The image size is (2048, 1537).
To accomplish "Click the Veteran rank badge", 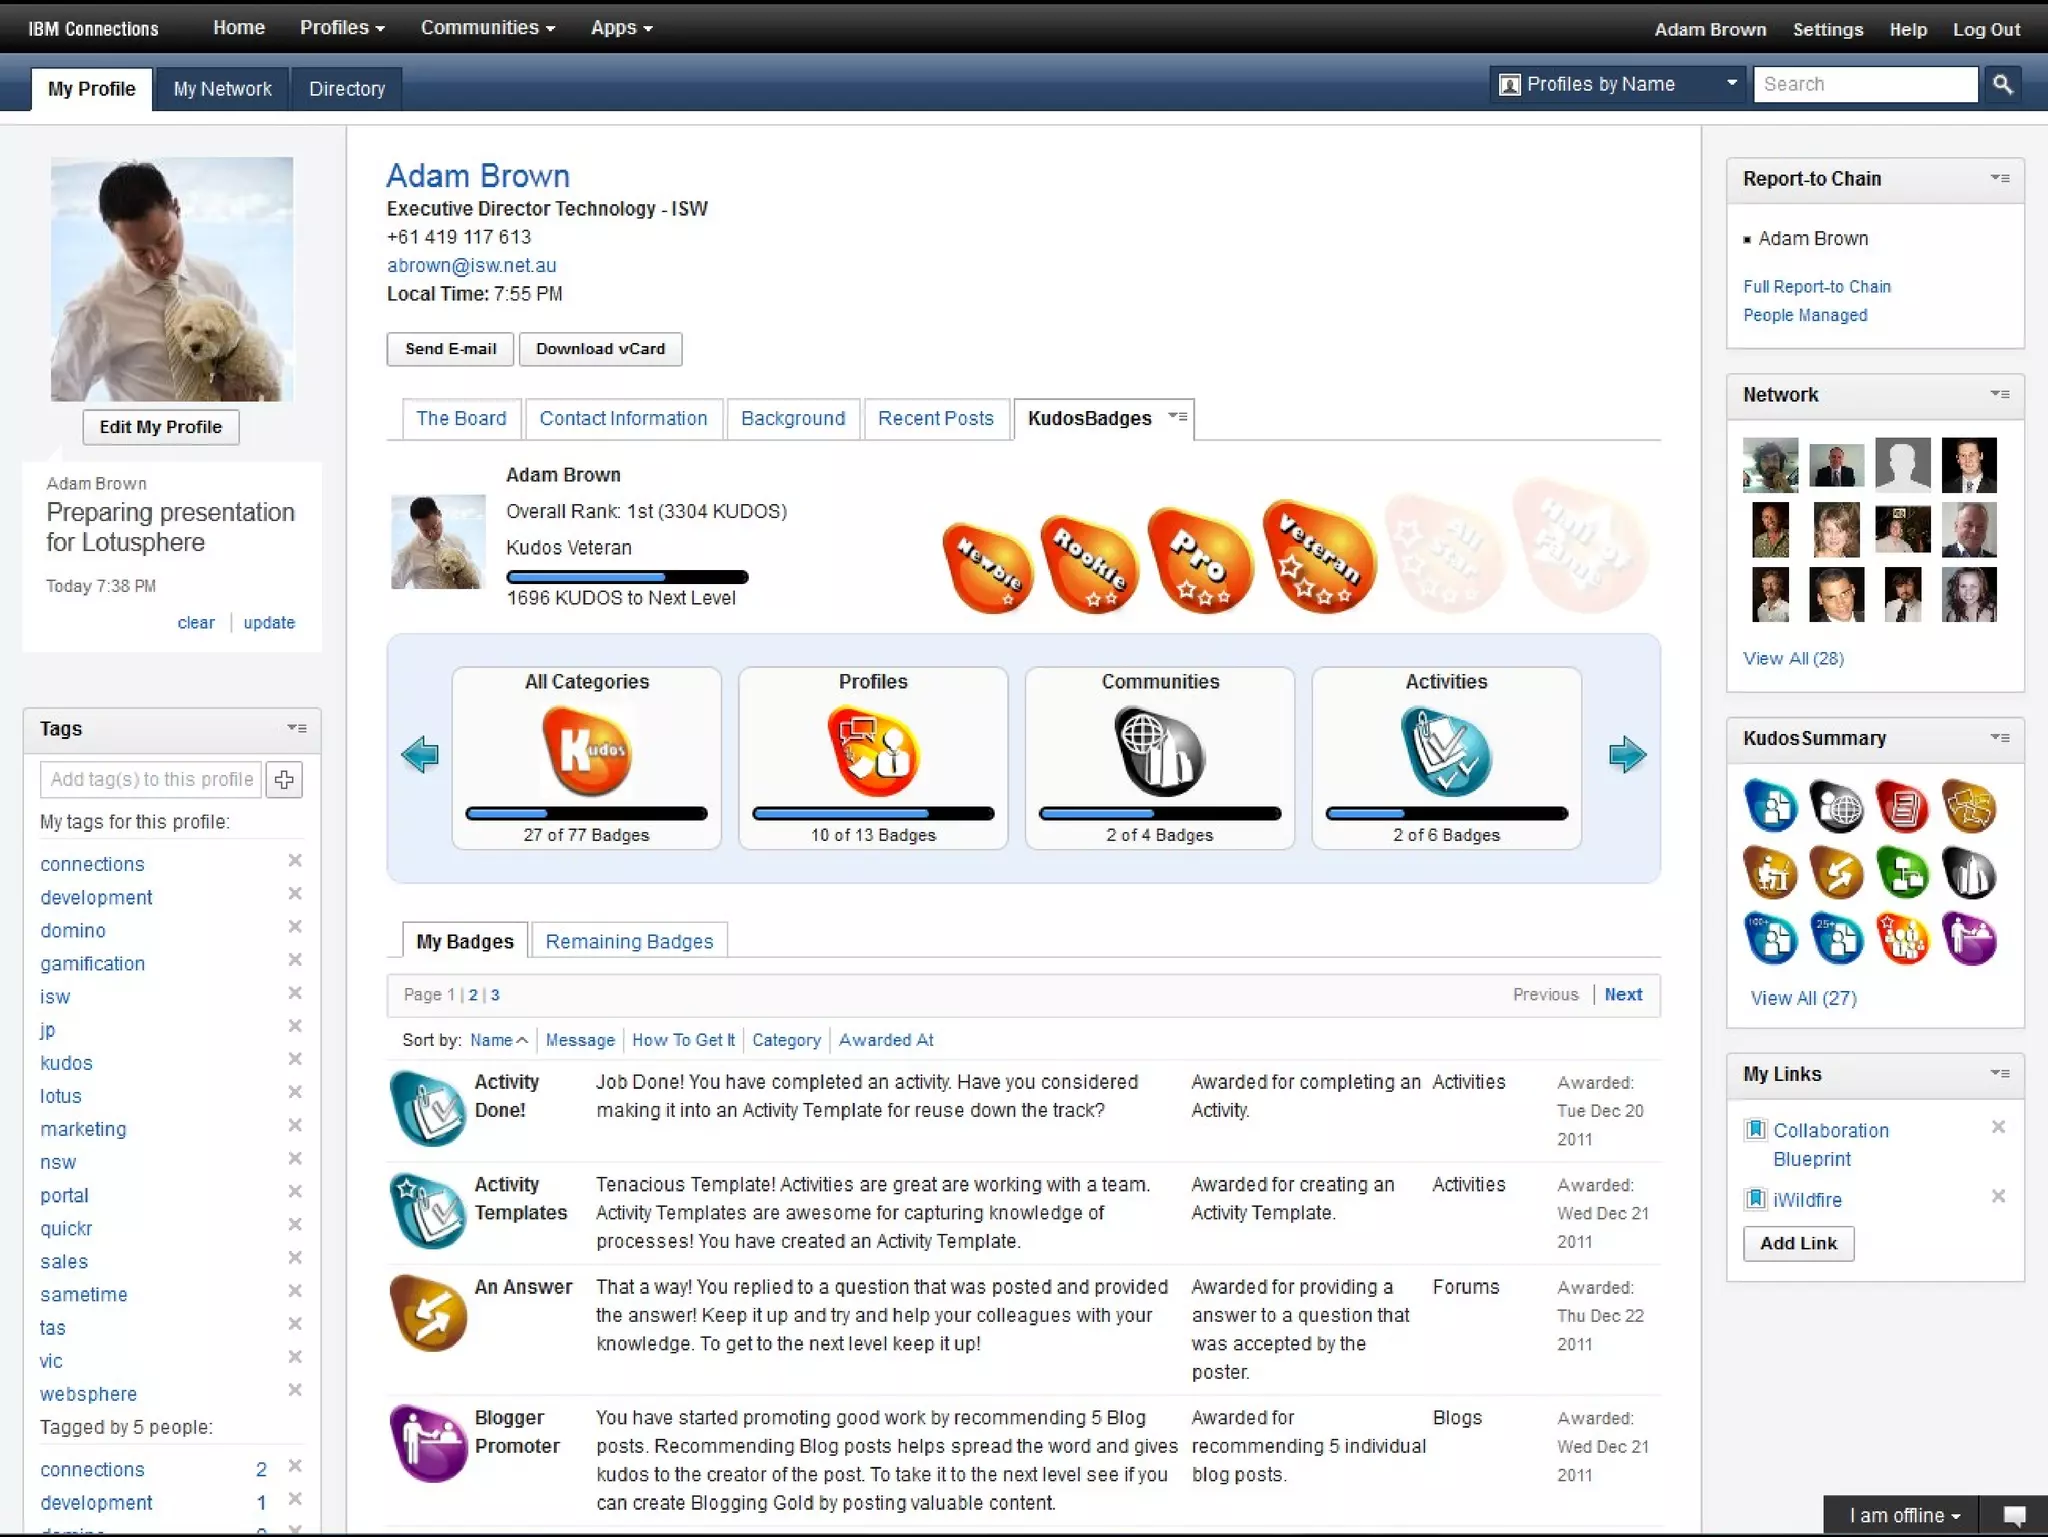I will click(1318, 557).
